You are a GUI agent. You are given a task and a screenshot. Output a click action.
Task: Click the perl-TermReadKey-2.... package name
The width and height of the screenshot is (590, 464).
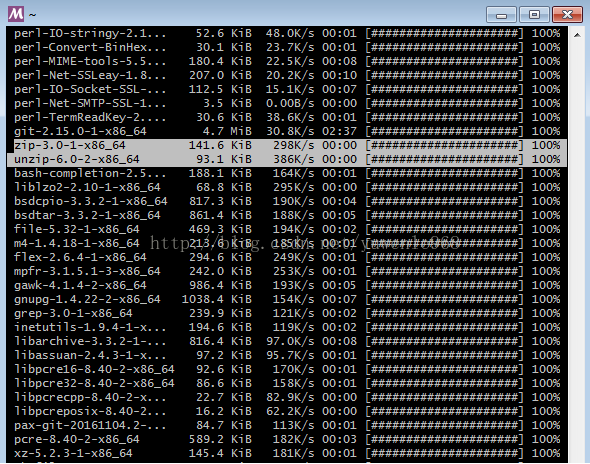point(90,117)
